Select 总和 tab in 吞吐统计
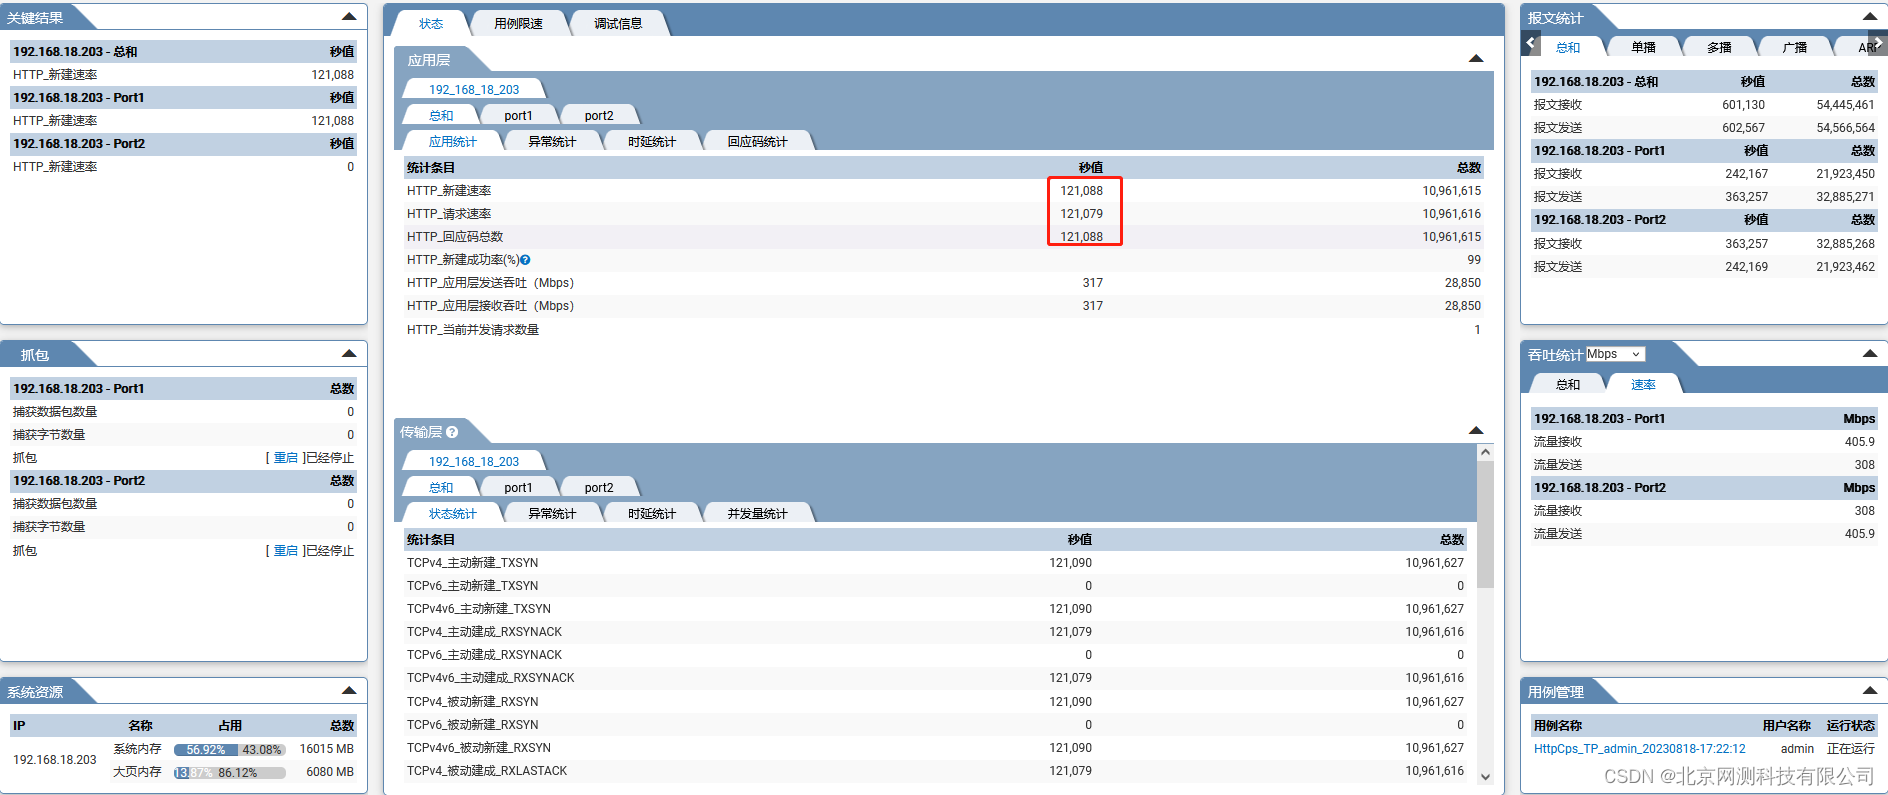The height and width of the screenshot is (795, 1888). 1568,385
